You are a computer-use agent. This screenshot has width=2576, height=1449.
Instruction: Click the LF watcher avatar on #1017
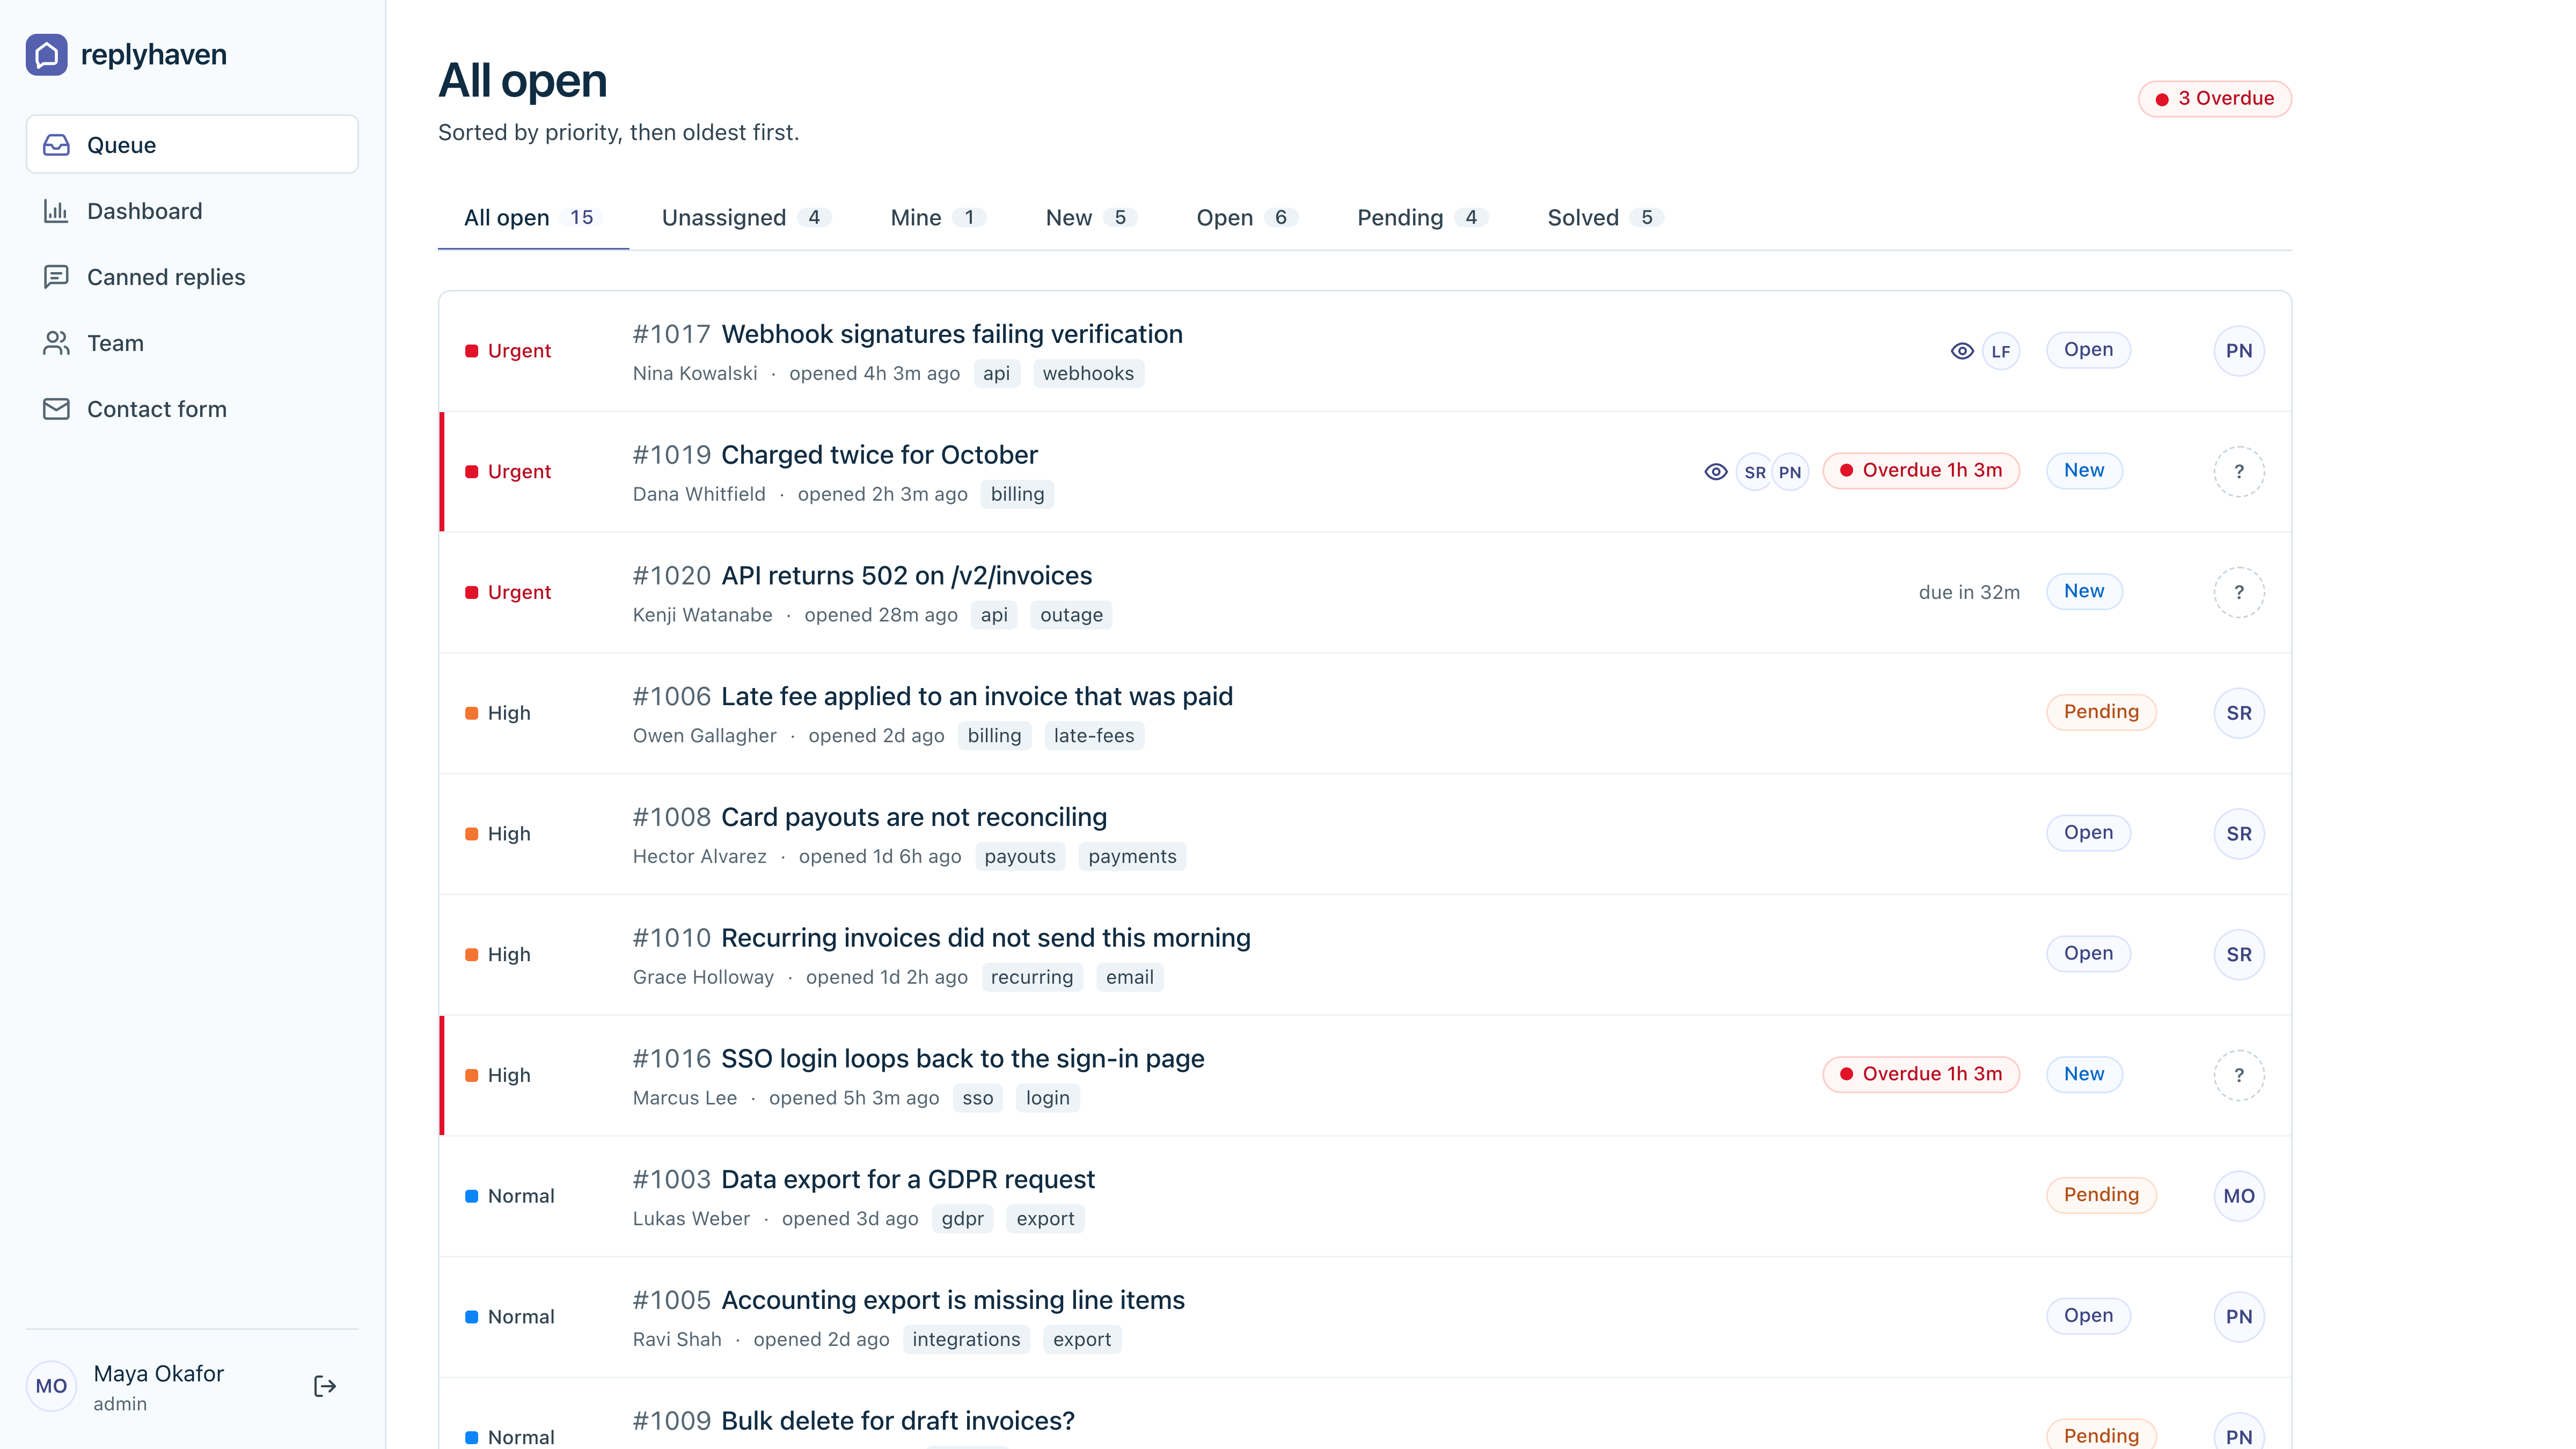(x=2001, y=351)
